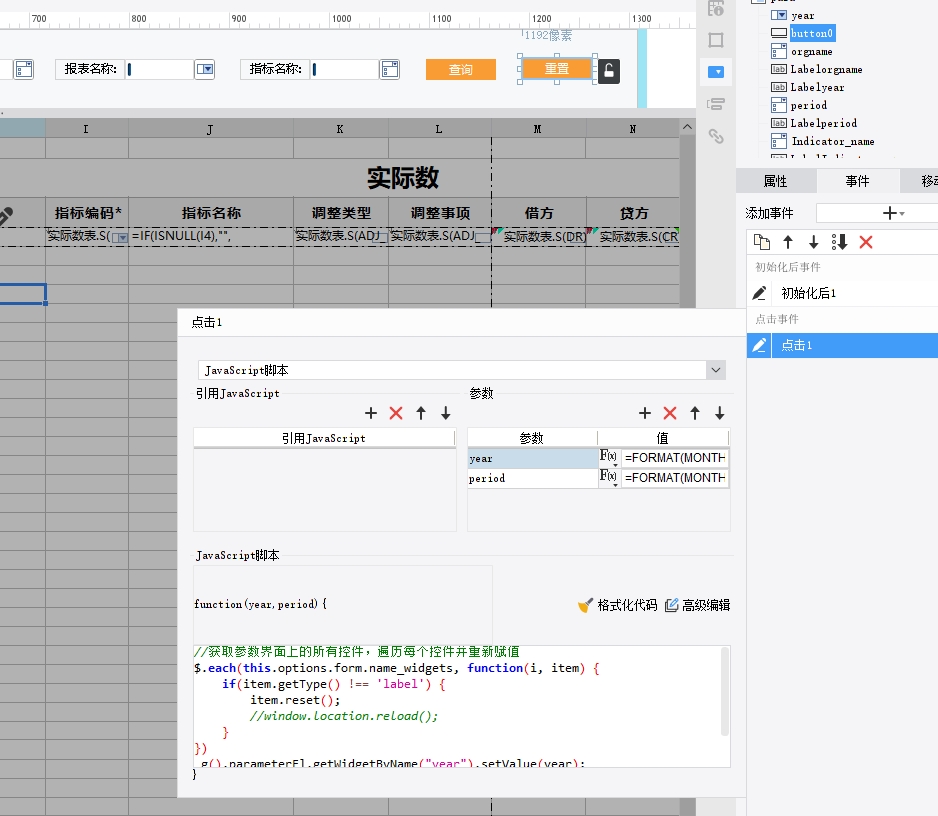
Task: Add a parameter with the plus icon
Action: pos(645,413)
